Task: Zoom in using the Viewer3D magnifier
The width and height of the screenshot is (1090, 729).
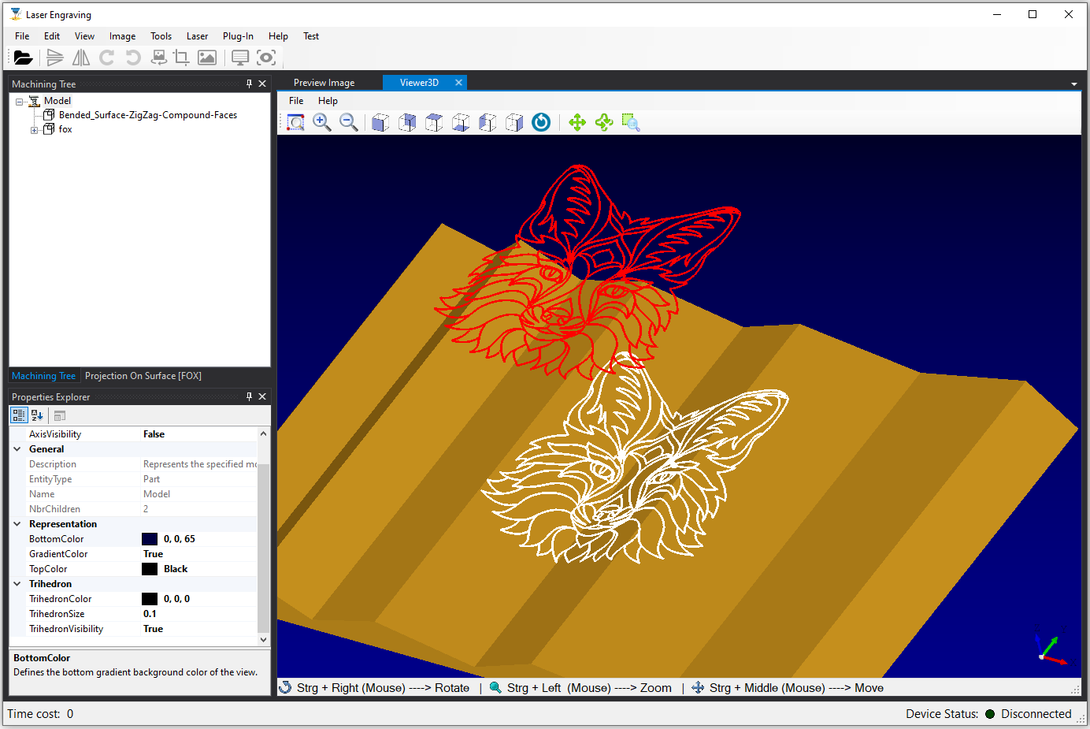Action: coord(322,122)
